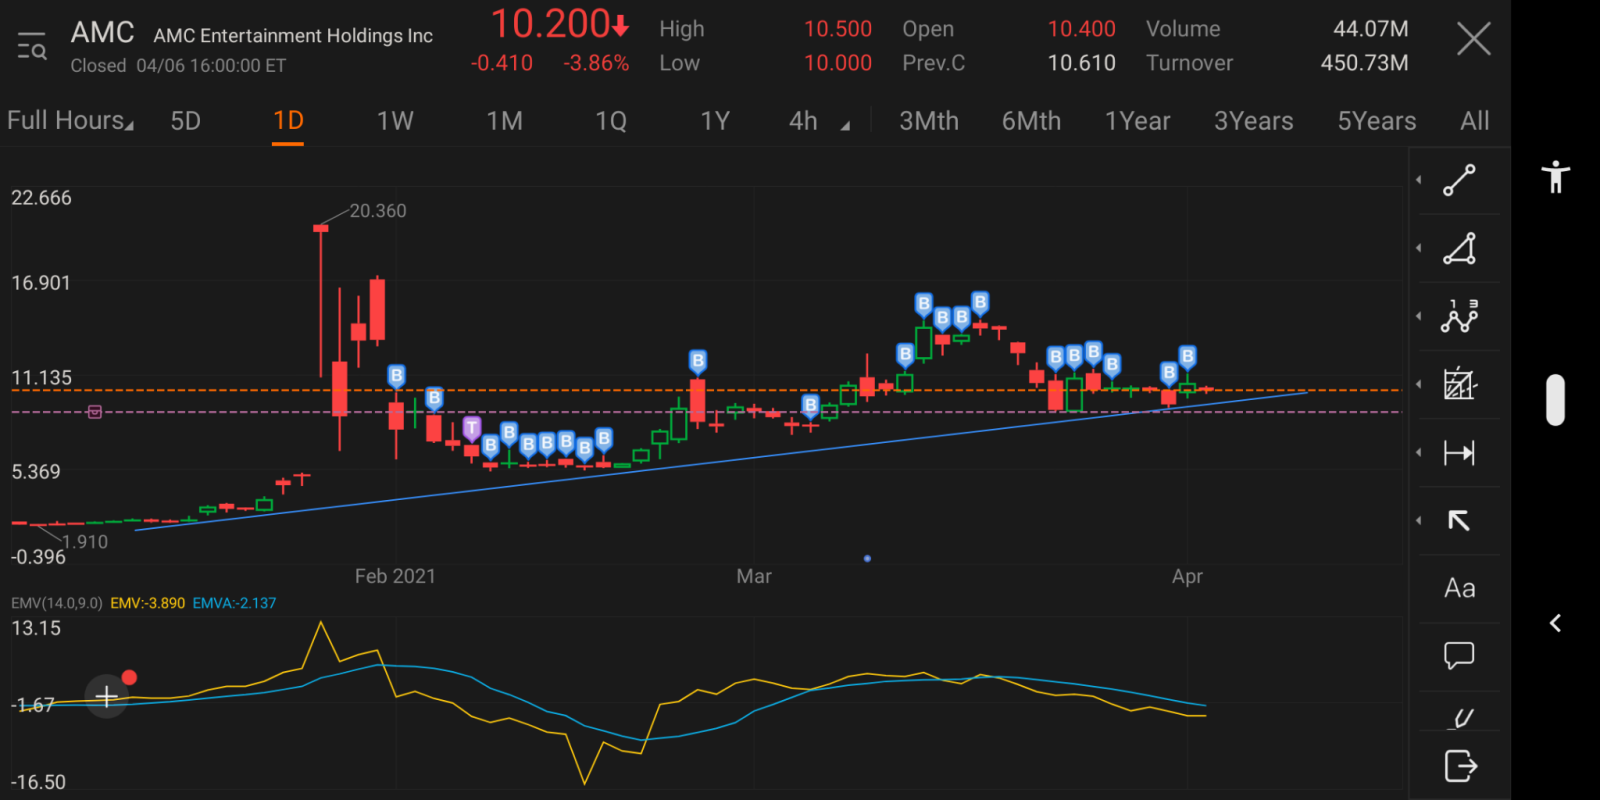Expand grid tool options arrow
This screenshot has width=1600, height=800.
(x=1419, y=384)
